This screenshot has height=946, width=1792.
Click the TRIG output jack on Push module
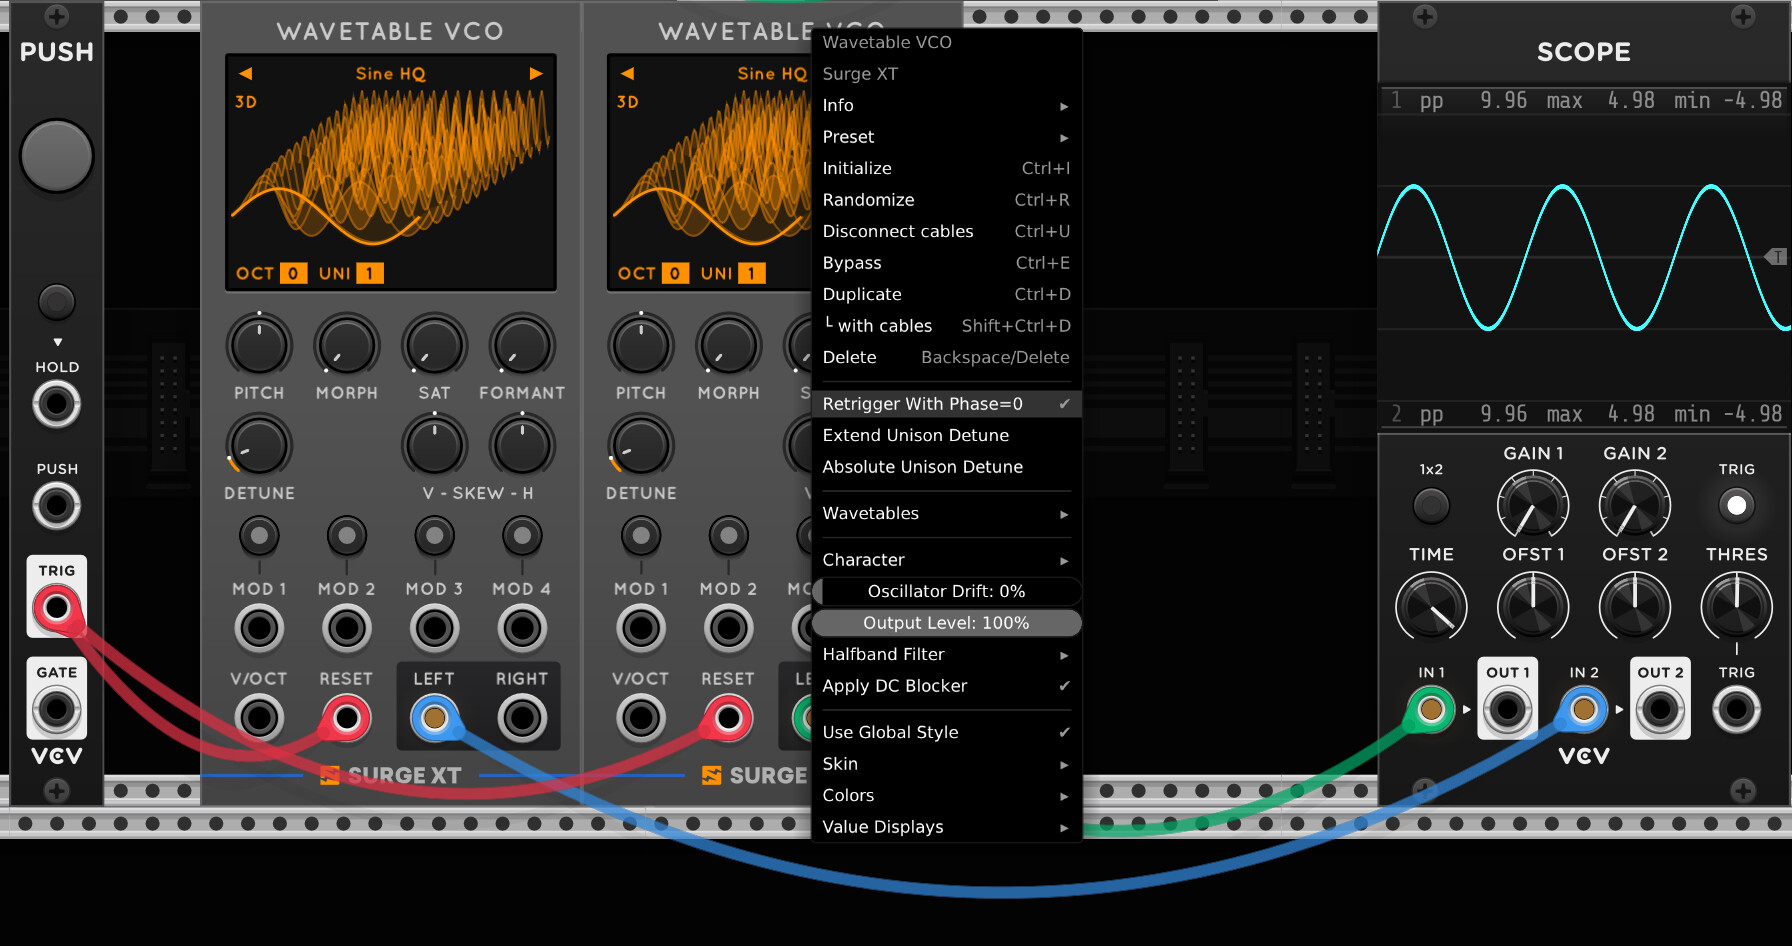pos(57,607)
